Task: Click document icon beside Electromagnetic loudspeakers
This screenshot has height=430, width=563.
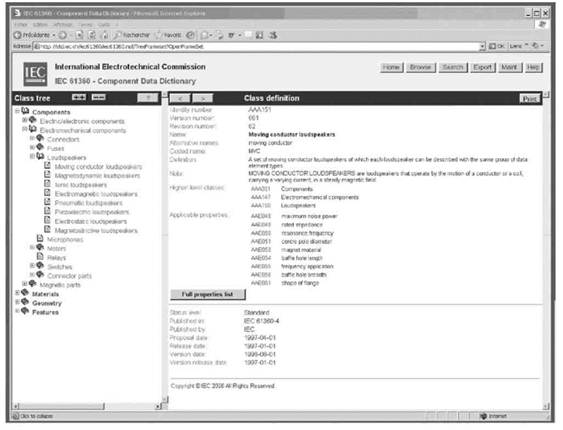Action: [47, 193]
